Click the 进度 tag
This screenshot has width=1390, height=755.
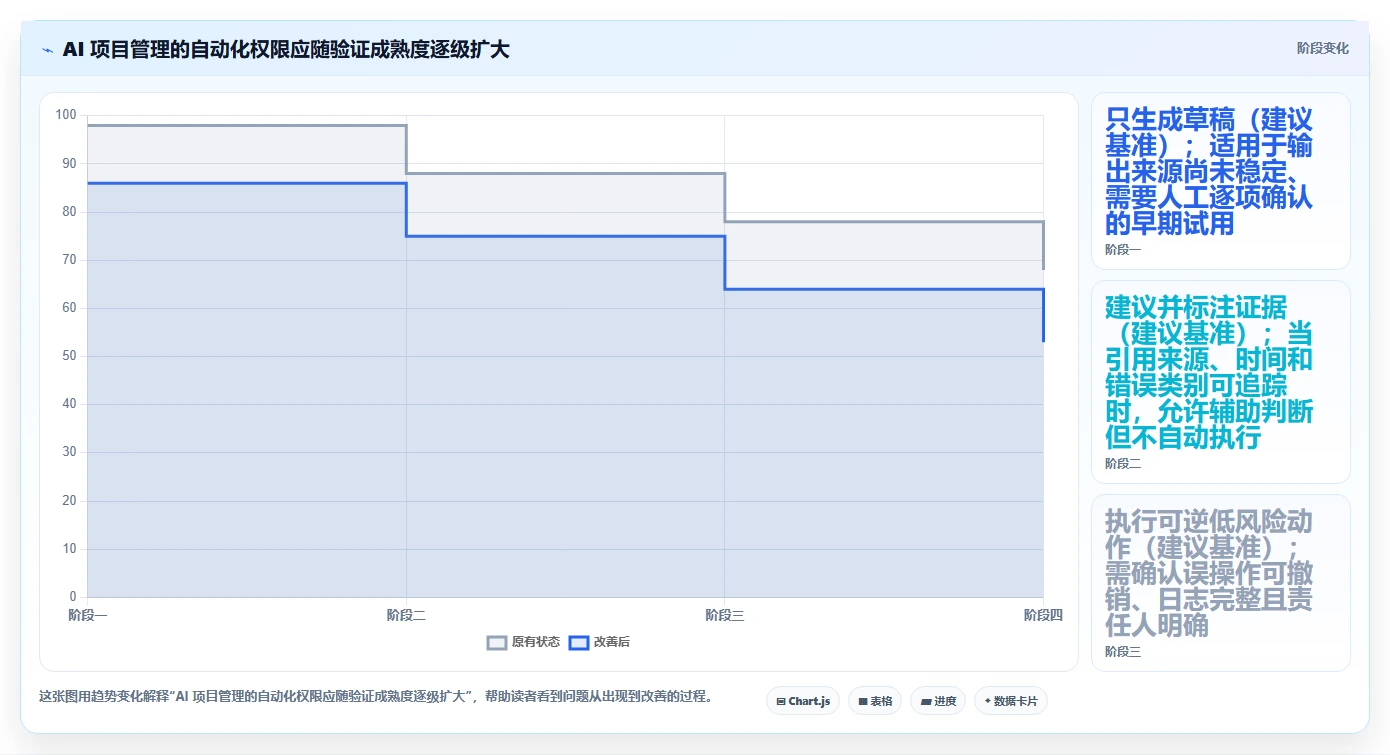coord(938,701)
